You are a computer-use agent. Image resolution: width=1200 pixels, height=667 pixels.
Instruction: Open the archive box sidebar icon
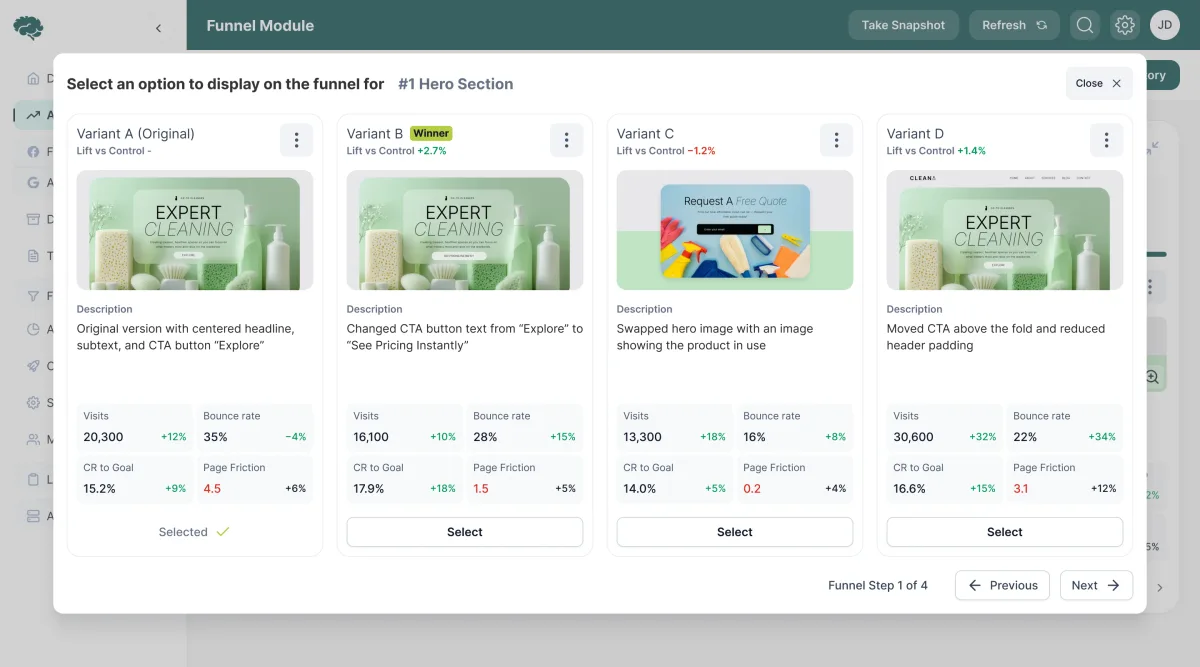[34, 219]
